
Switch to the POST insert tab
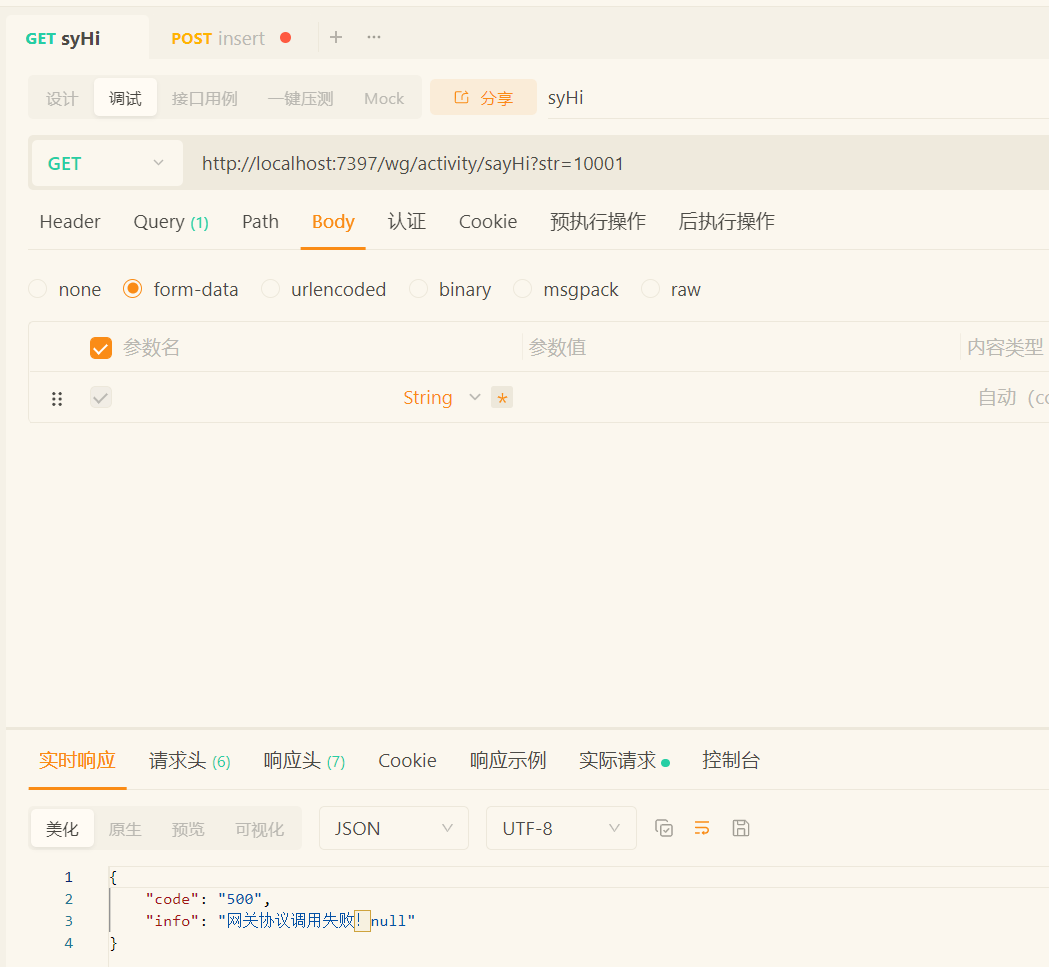click(218, 38)
